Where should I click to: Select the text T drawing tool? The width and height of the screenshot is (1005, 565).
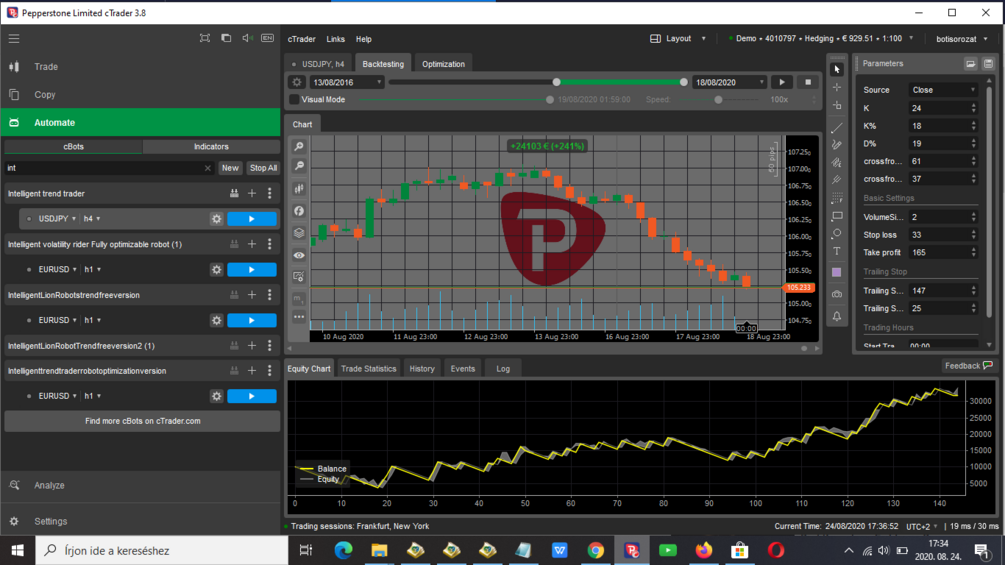(837, 251)
